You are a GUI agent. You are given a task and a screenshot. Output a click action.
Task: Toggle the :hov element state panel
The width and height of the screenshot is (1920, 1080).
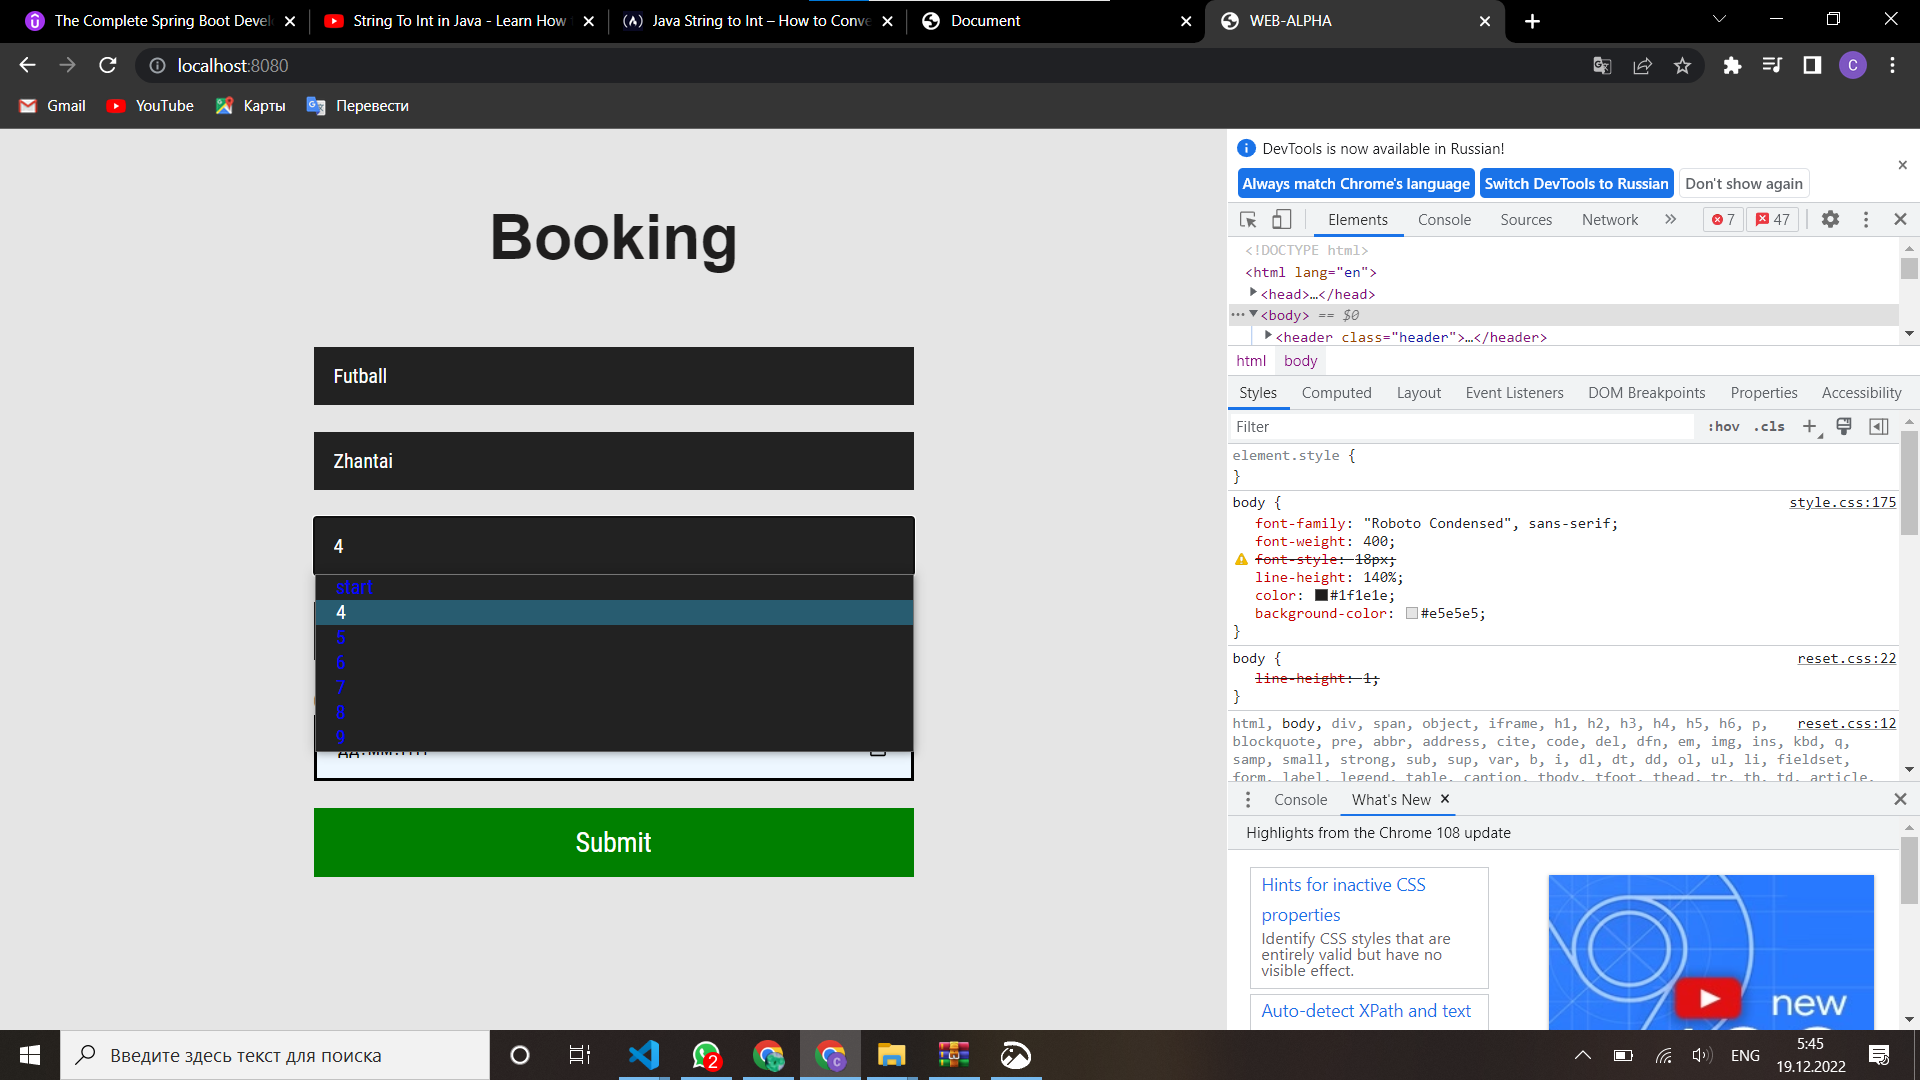1723,427
